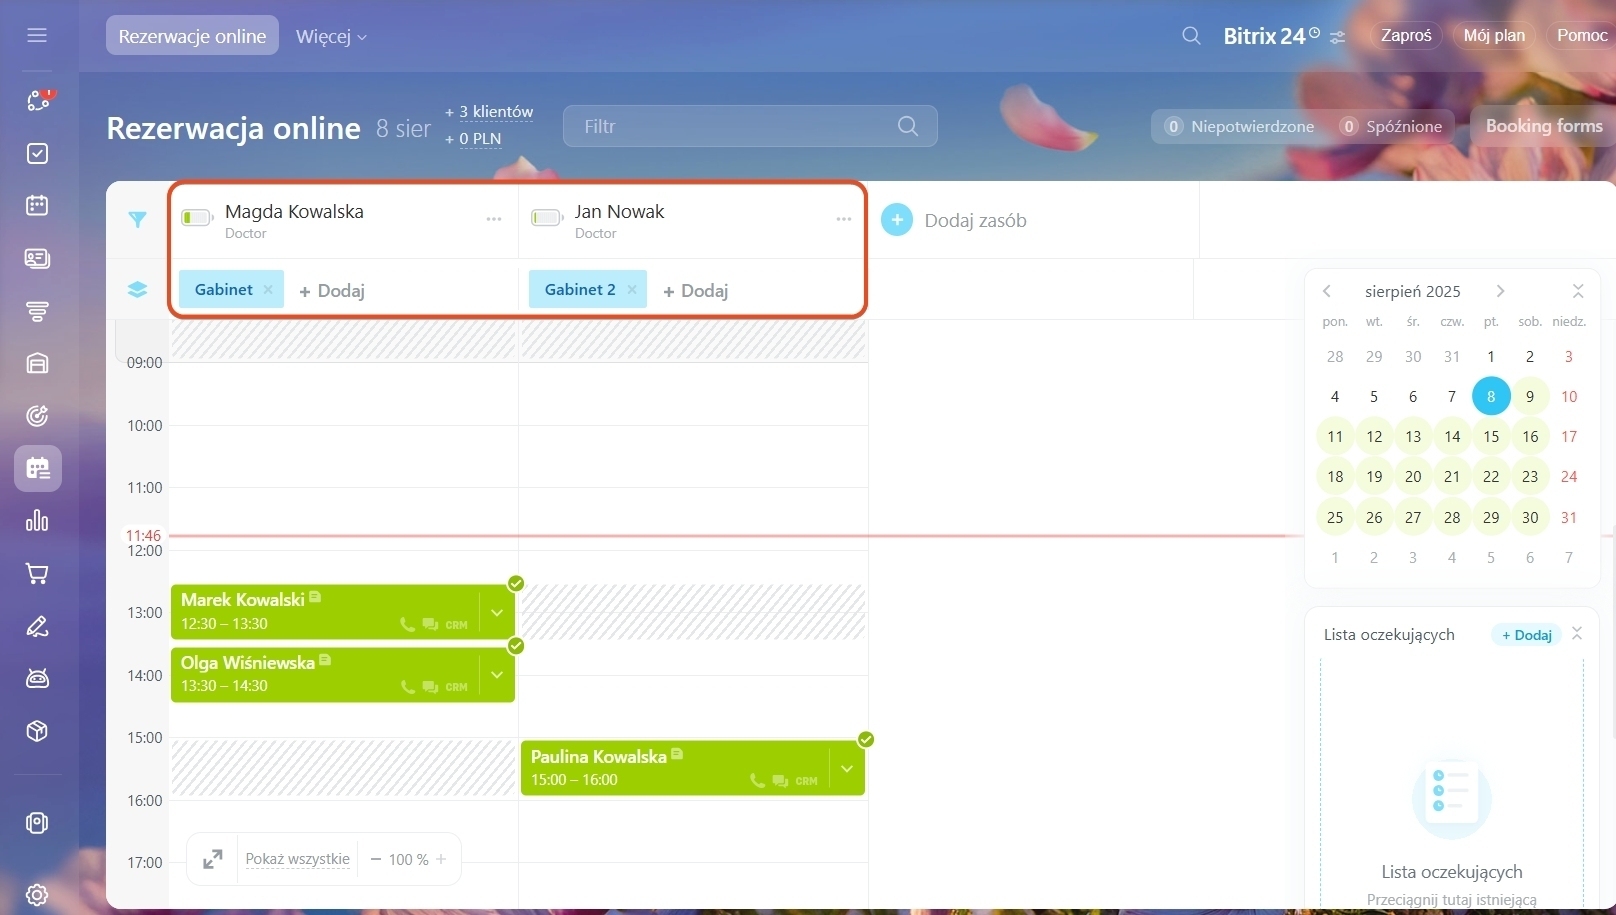Click the funnel filter icon beside resources

click(138, 220)
